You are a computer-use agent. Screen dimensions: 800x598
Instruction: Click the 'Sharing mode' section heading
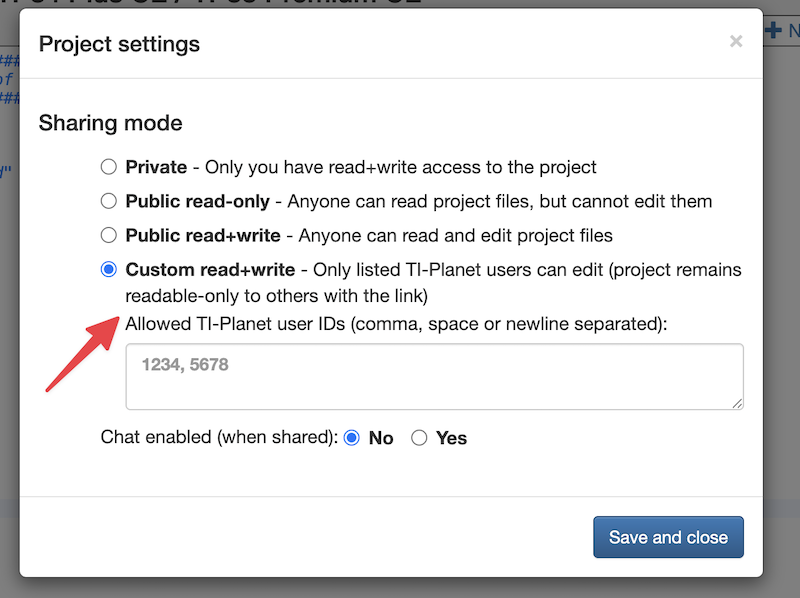[x=110, y=123]
